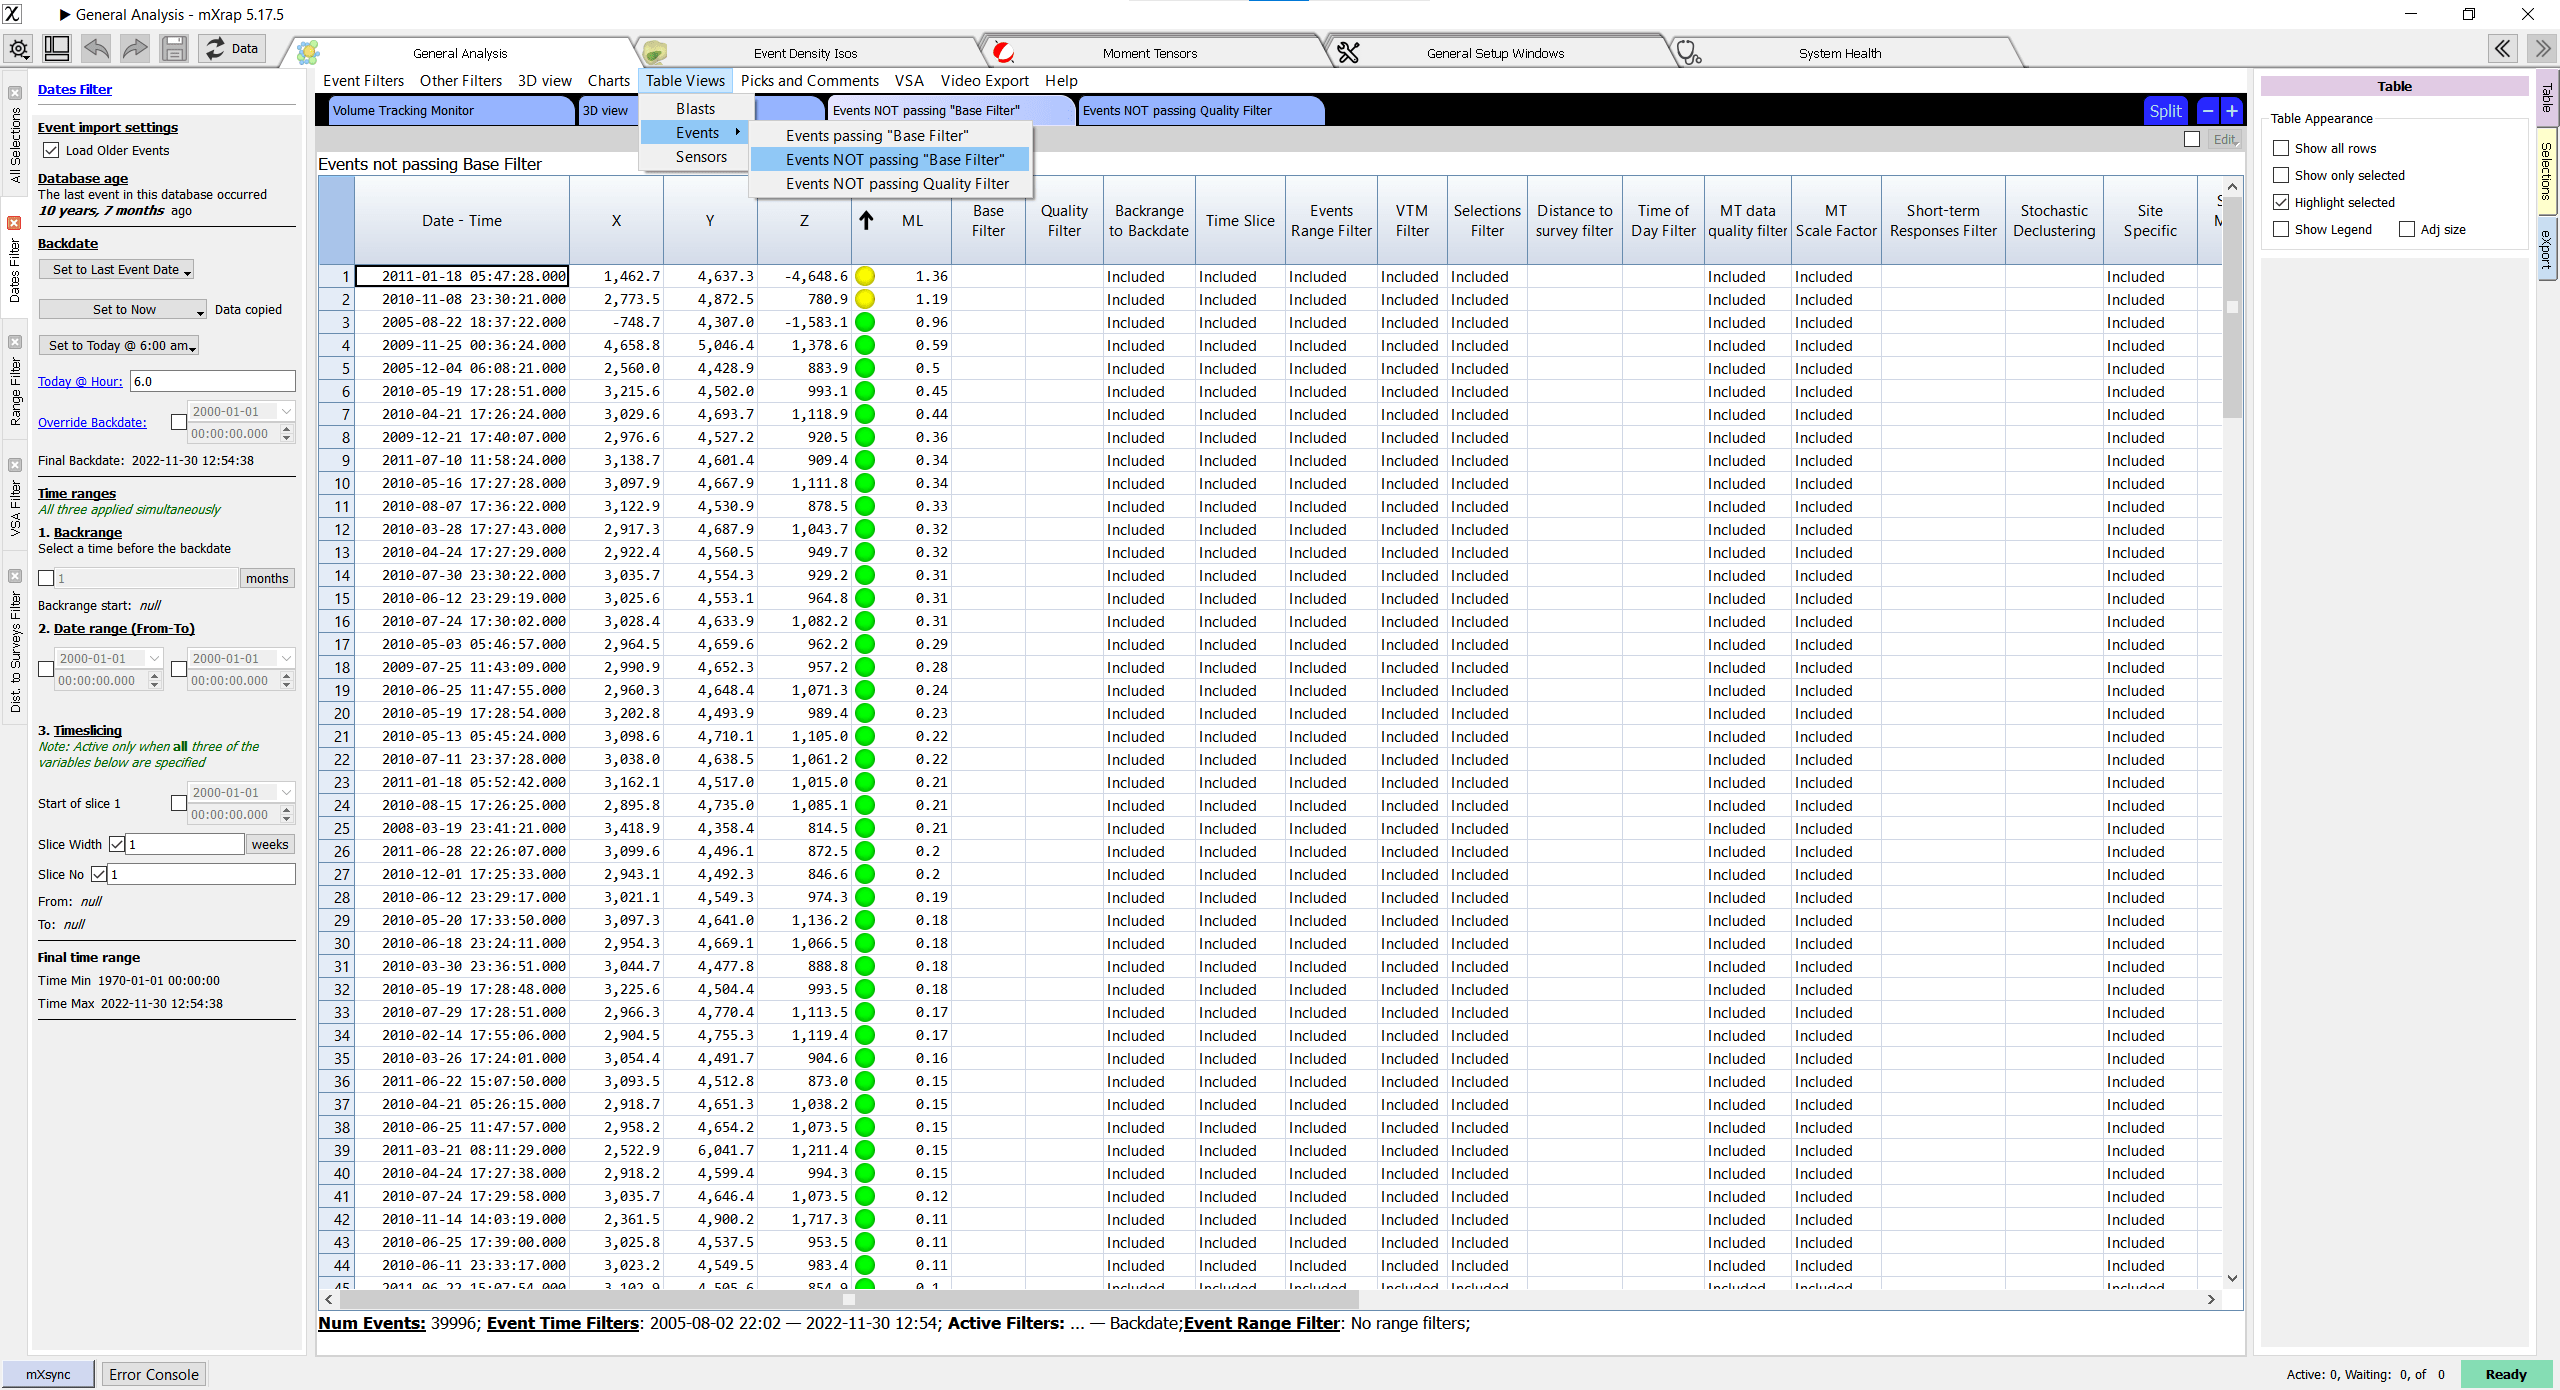Viewport: 2560px width, 1390px height.
Task: Click the panel layout icon
Action: coord(57,48)
